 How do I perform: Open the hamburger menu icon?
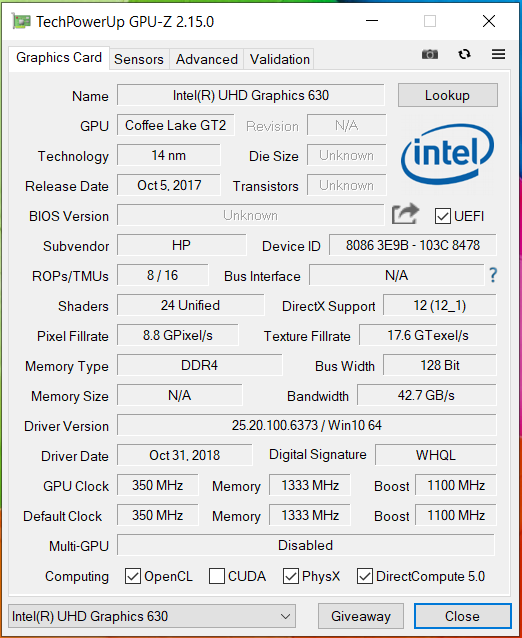[498, 54]
